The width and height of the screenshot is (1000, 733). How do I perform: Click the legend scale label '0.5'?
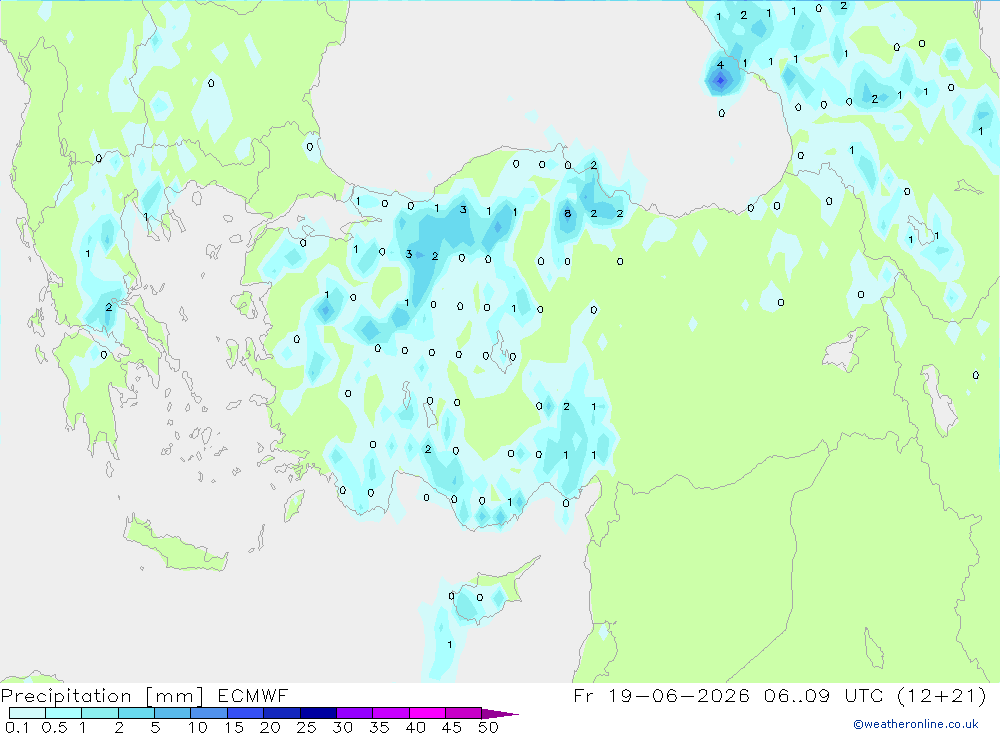coord(54,727)
